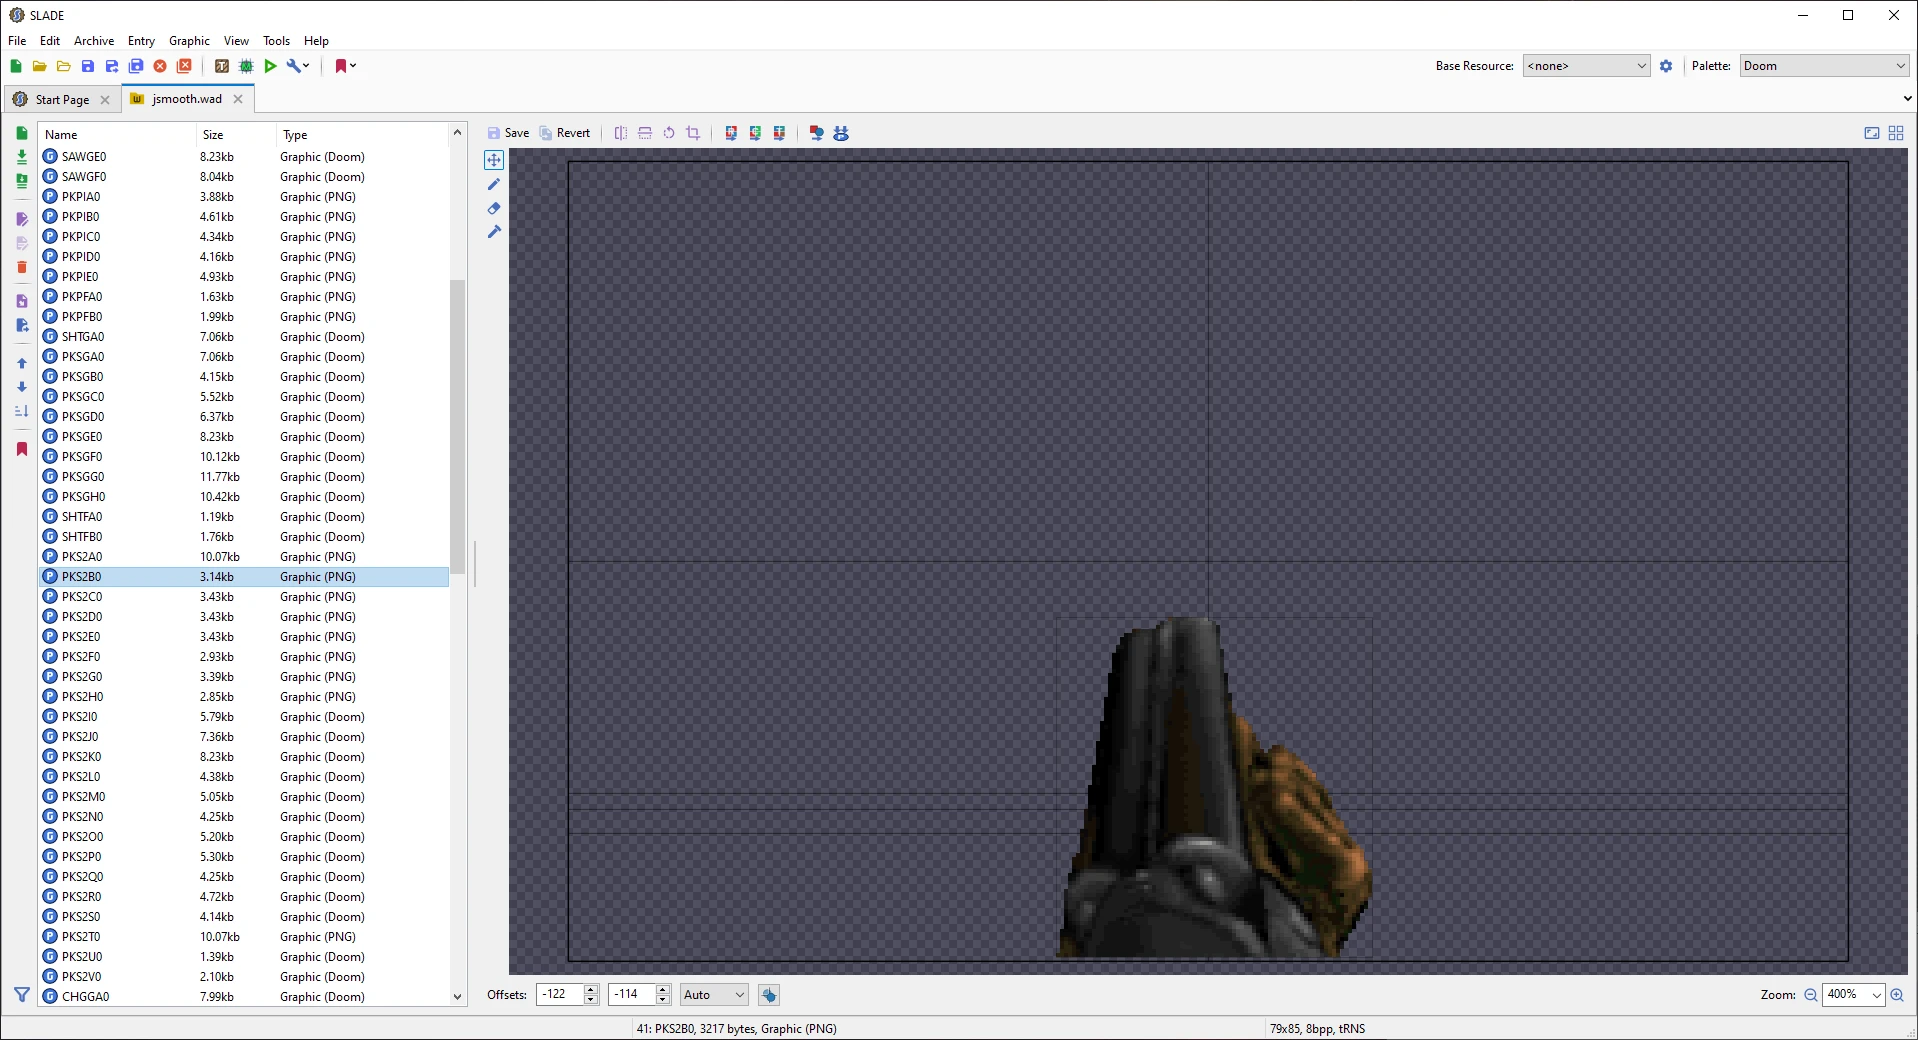Click the Colour Remap icon

[x=731, y=133]
